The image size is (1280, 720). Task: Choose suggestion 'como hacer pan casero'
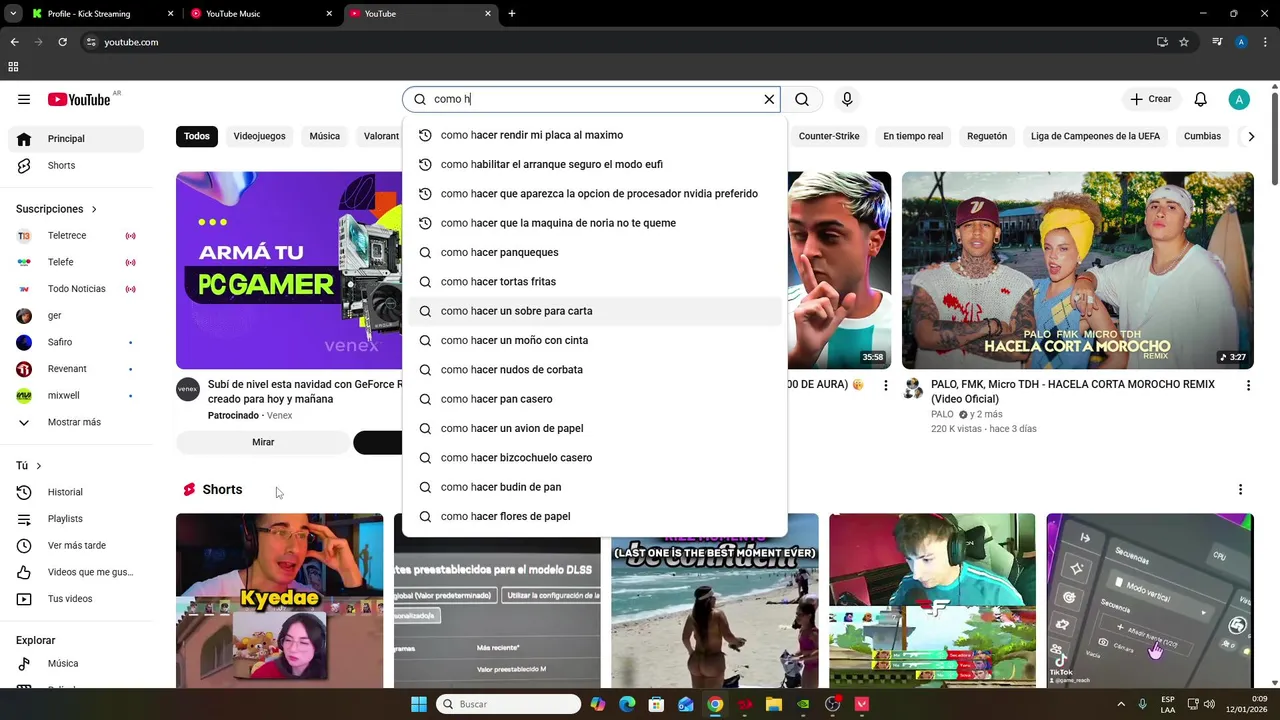coord(595,399)
